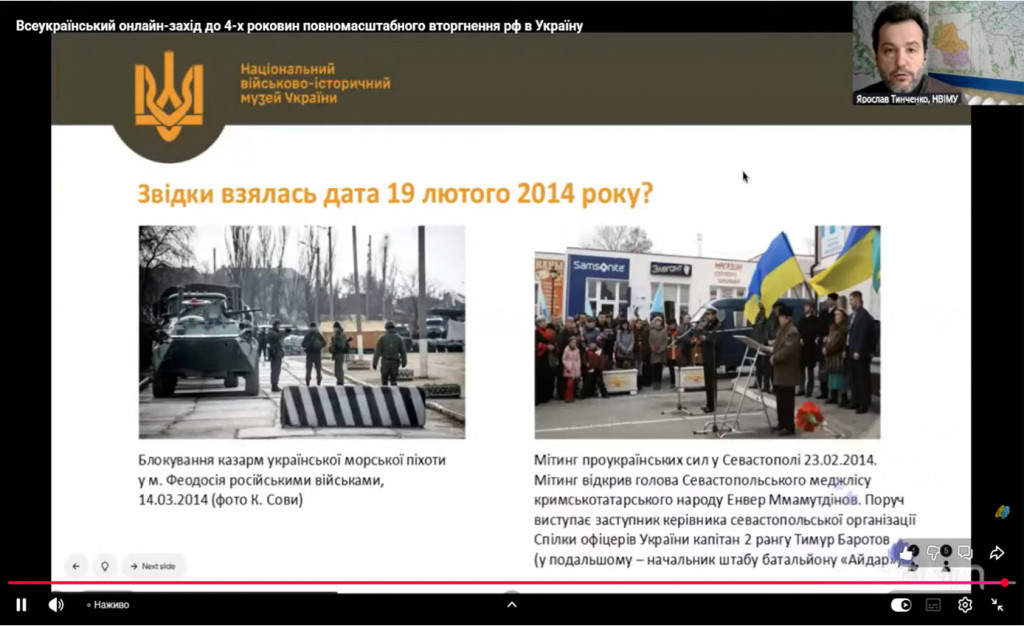
Task: Click Національний військово-історичний музей України text
Action: pyautogui.click(x=315, y=84)
